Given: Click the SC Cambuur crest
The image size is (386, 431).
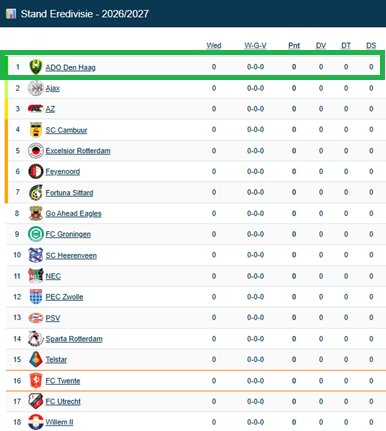Looking at the screenshot, I should point(36,130).
